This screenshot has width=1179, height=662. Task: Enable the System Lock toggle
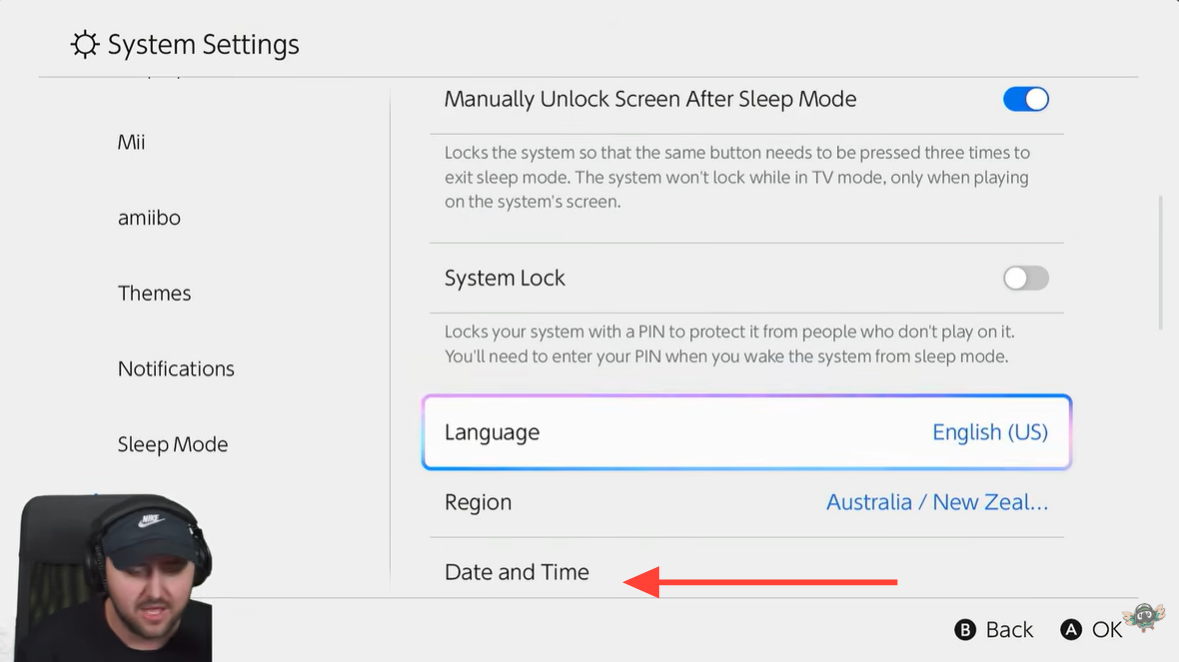point(1025,278)
